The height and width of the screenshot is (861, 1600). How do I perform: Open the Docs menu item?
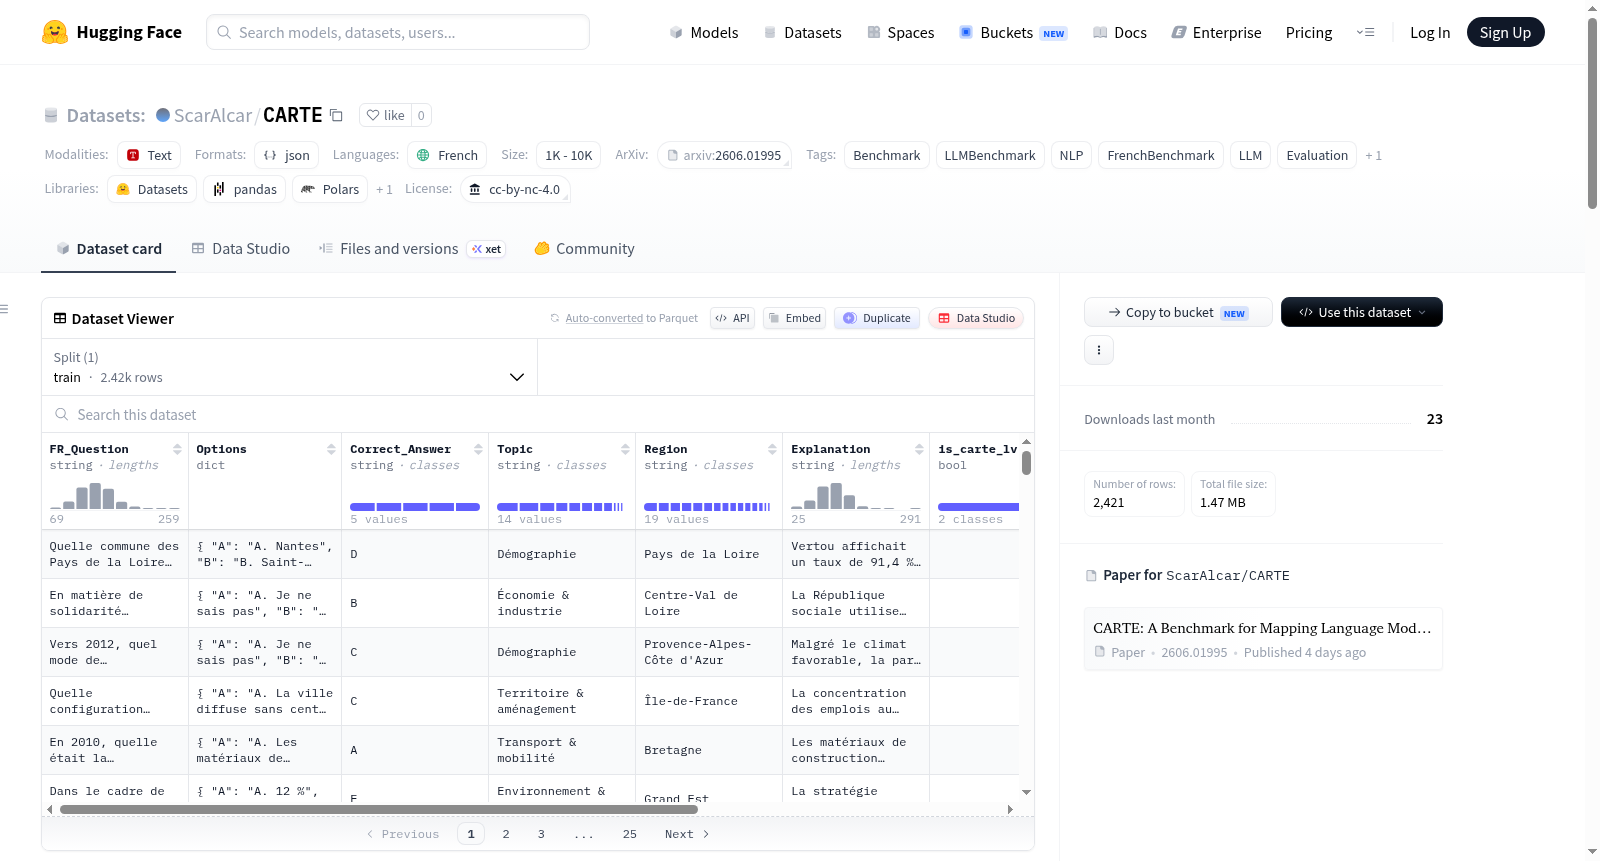1120,32
